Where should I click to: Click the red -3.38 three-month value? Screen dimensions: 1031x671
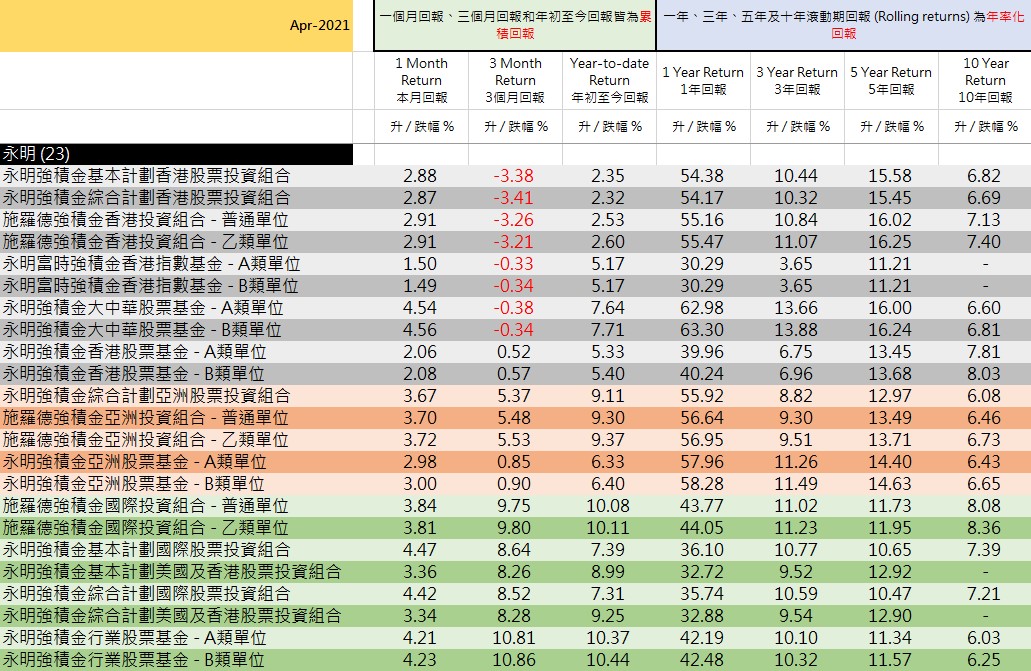point(514,176)
